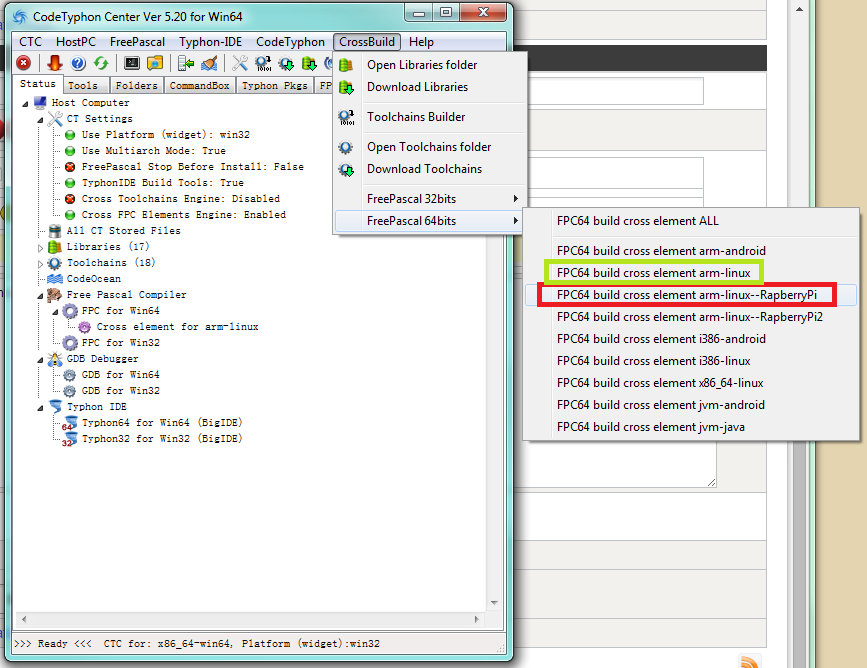Click the CT Settings tools icon in tree

[x=55, y=119]
